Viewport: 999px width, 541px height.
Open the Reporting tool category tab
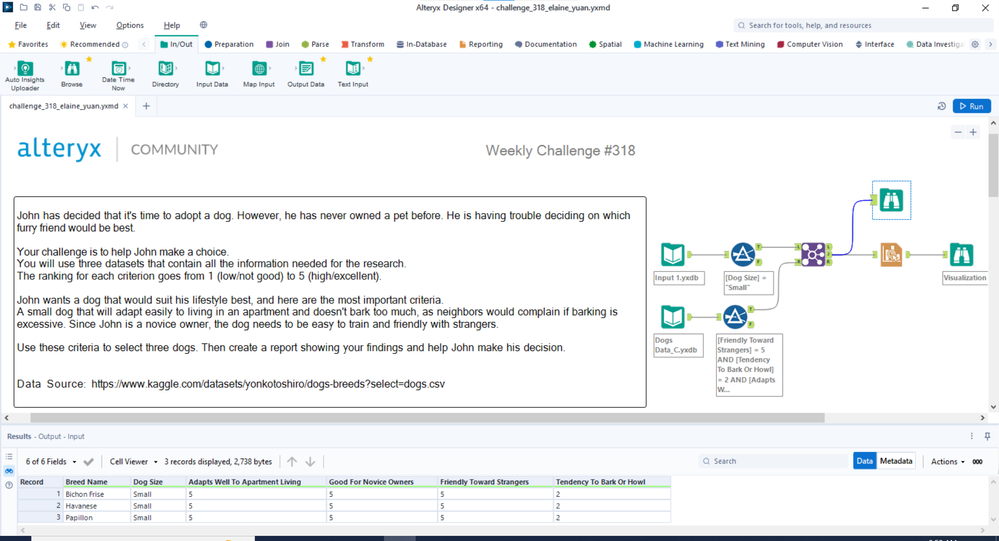pyautogui.click(x=480, y=44)
